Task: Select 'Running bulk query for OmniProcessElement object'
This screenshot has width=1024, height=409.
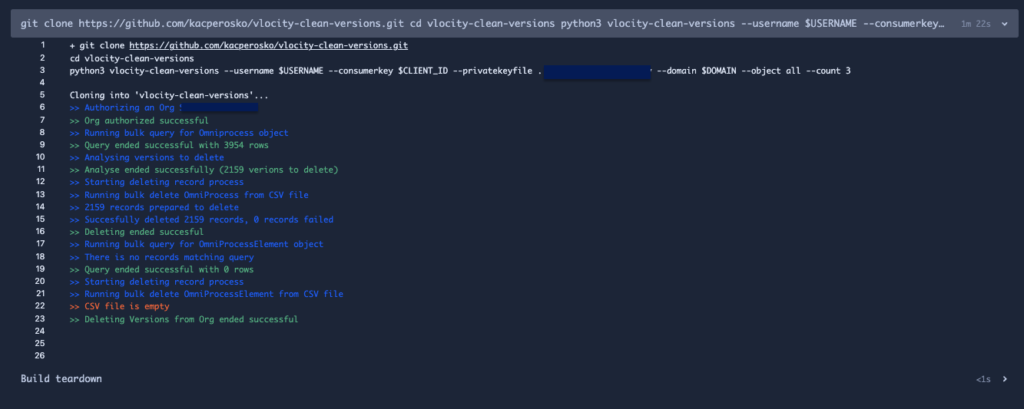Action: [197, 244]
